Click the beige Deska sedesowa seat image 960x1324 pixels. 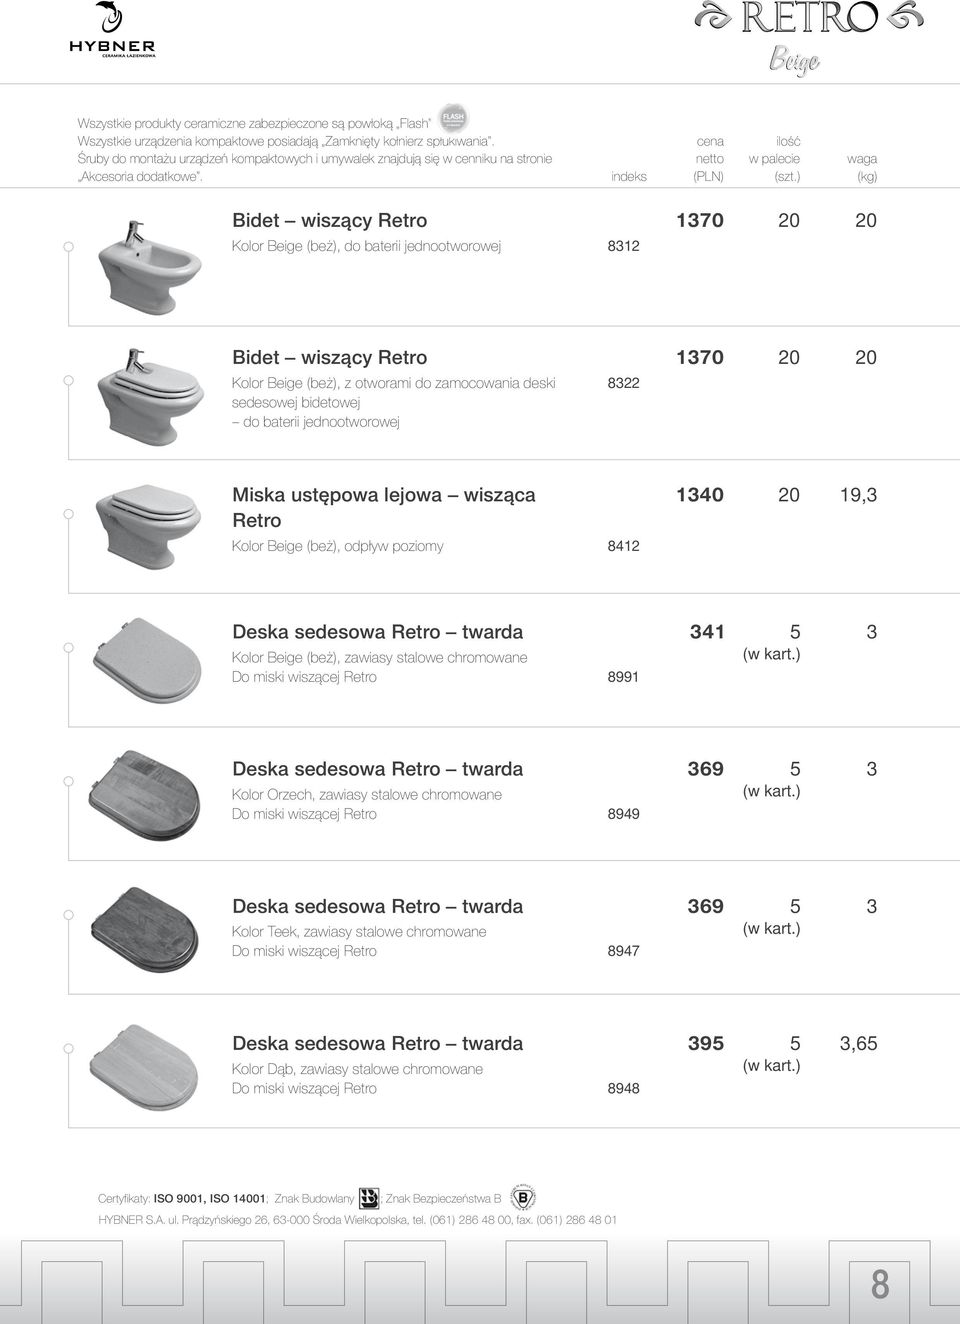pos(144,662)
